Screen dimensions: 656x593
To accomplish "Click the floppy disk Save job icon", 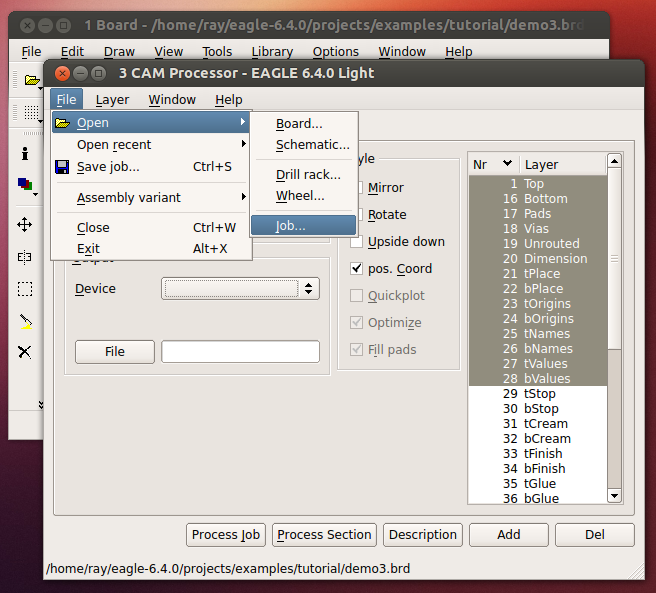I will coord(62,167).
